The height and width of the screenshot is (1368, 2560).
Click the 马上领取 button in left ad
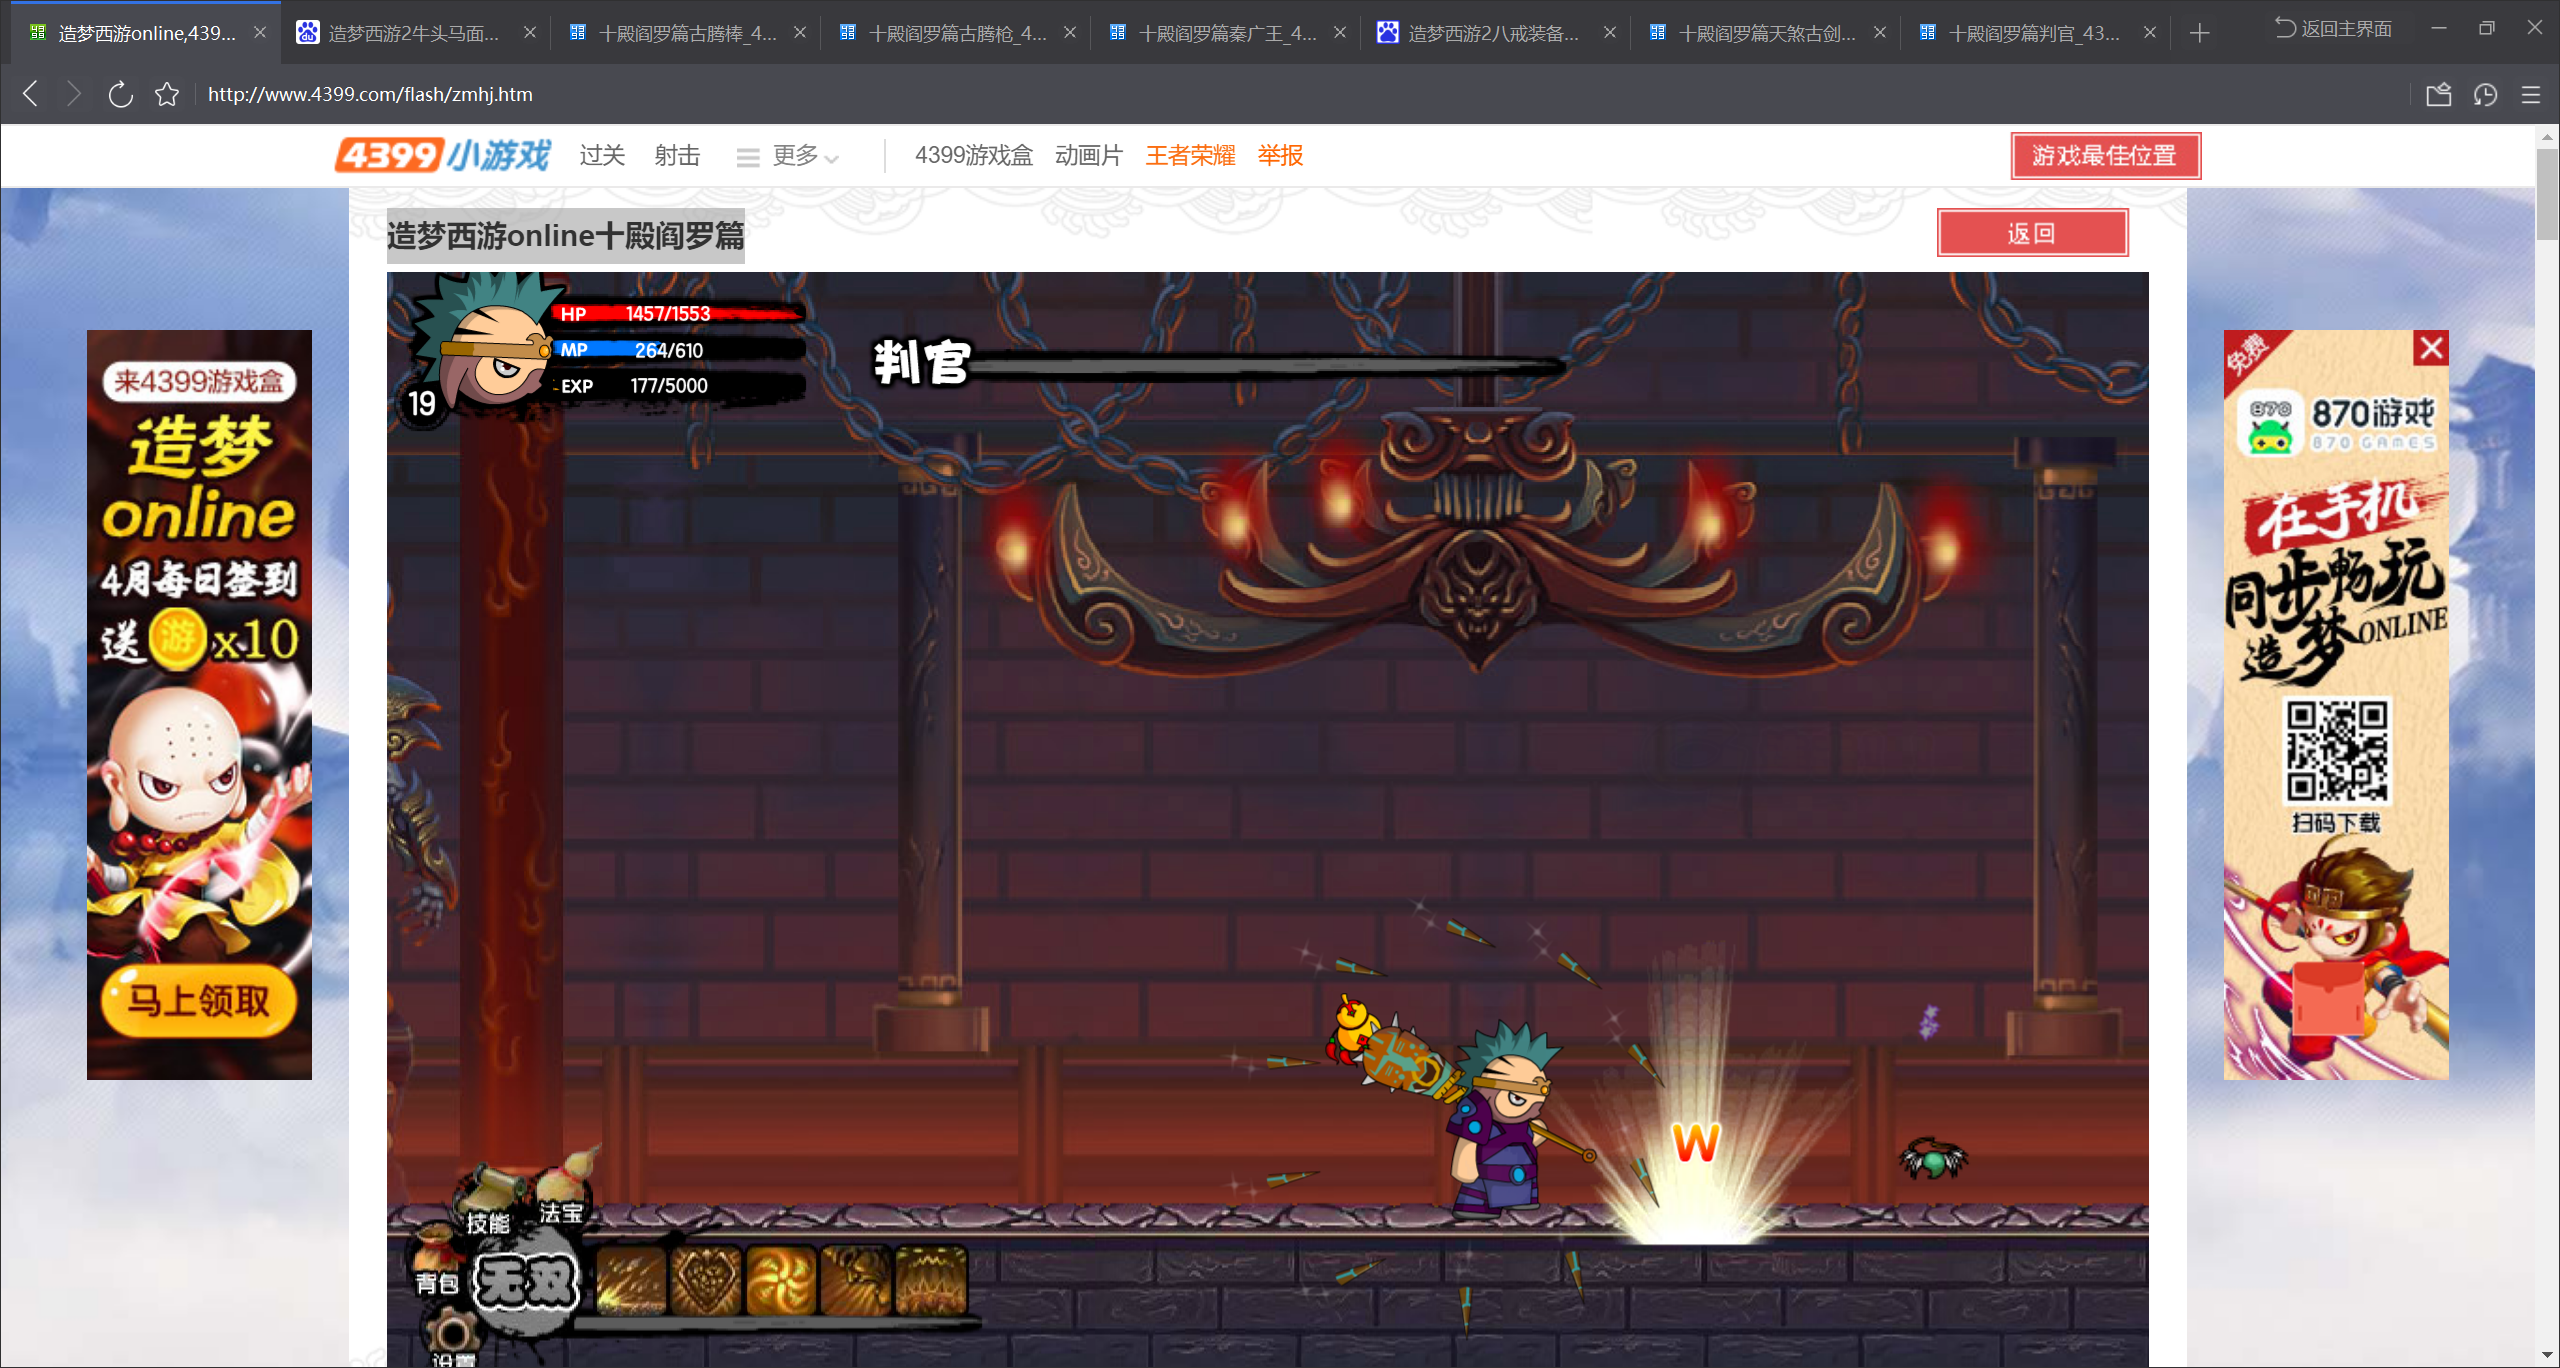tap(199, 1000)
